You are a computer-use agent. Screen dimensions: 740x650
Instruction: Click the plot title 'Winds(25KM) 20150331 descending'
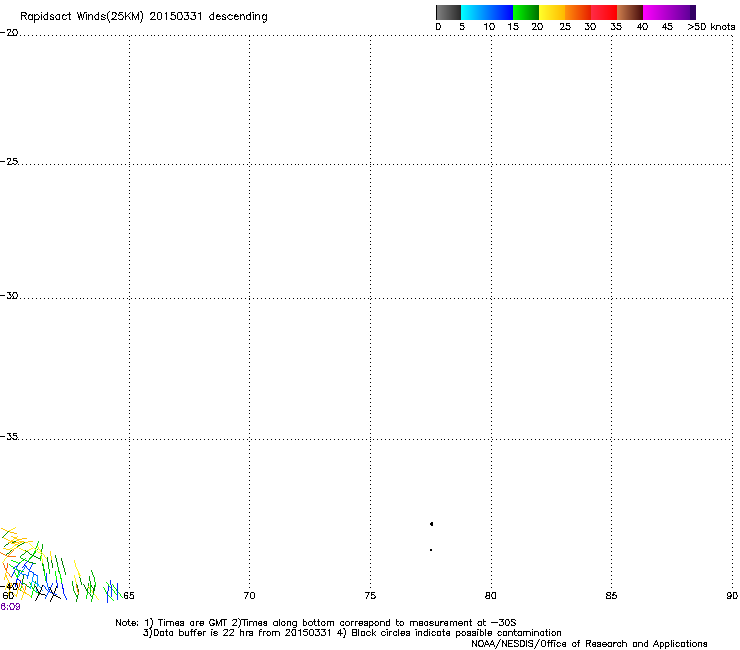[172, 17]
